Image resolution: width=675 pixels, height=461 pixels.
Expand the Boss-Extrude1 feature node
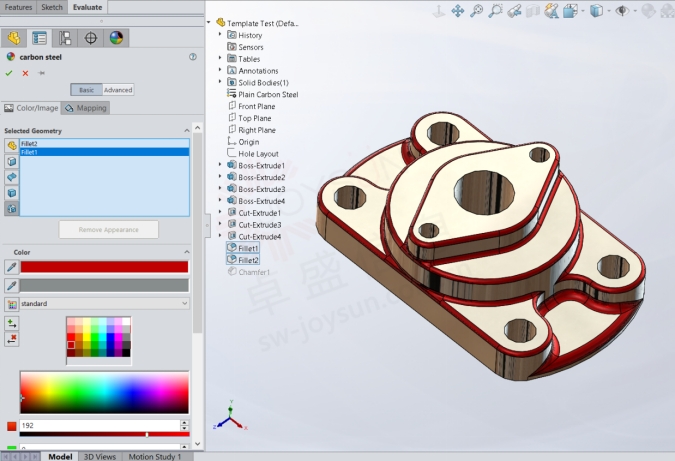click(x=220, y=165)
